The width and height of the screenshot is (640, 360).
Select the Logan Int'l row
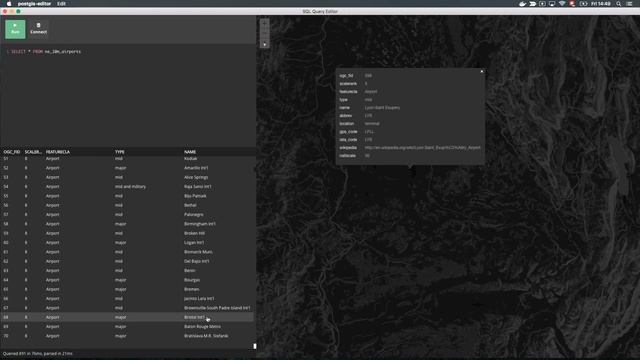tap(127, 242)
